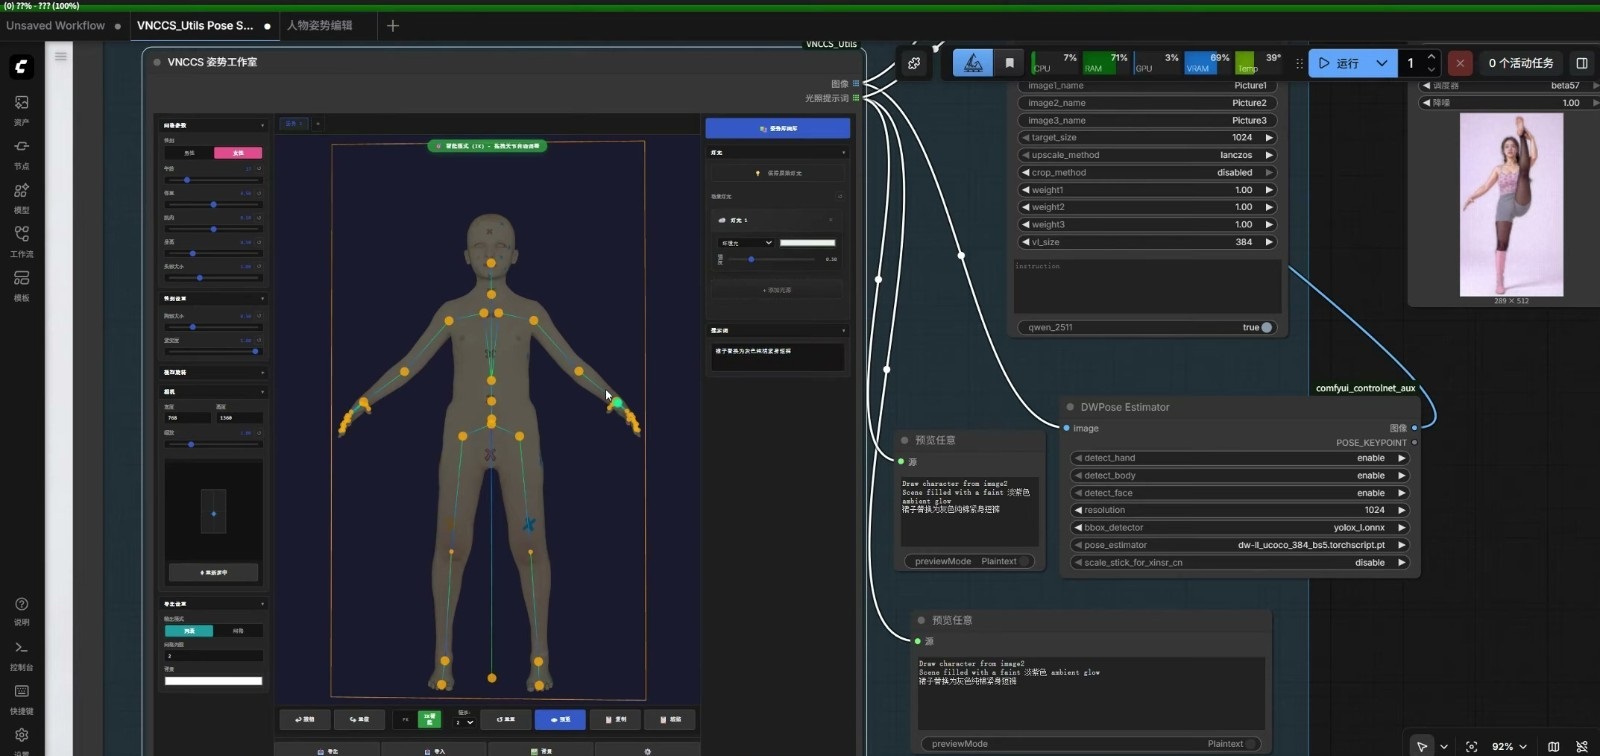1600x756 pixels.
Task: Open the 资产 (Assets) sidebar icon
Action: point(21,103)
